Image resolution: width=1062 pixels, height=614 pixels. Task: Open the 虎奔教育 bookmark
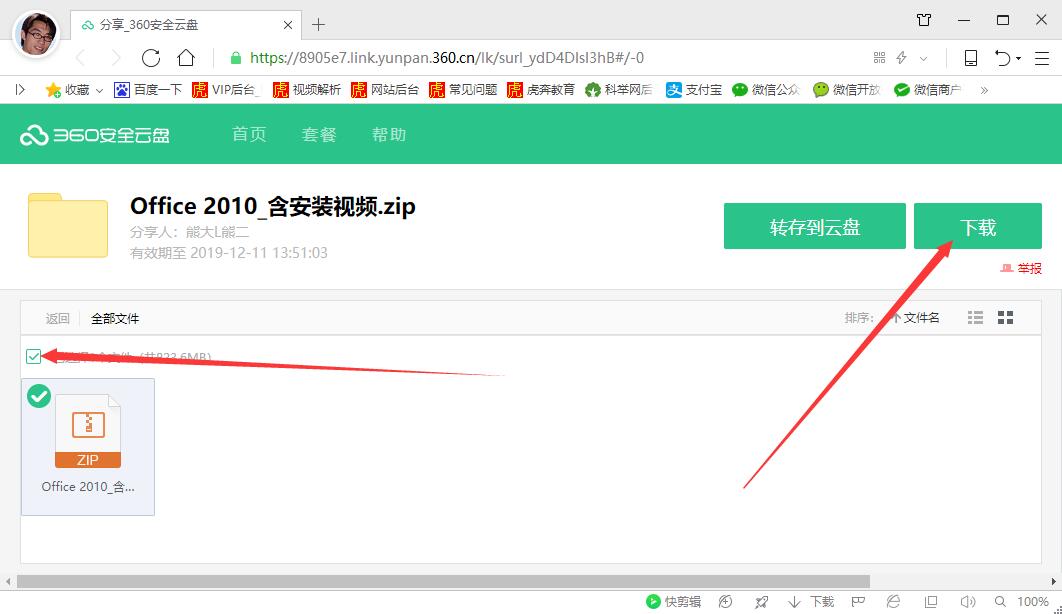click(x=540, y=89)
